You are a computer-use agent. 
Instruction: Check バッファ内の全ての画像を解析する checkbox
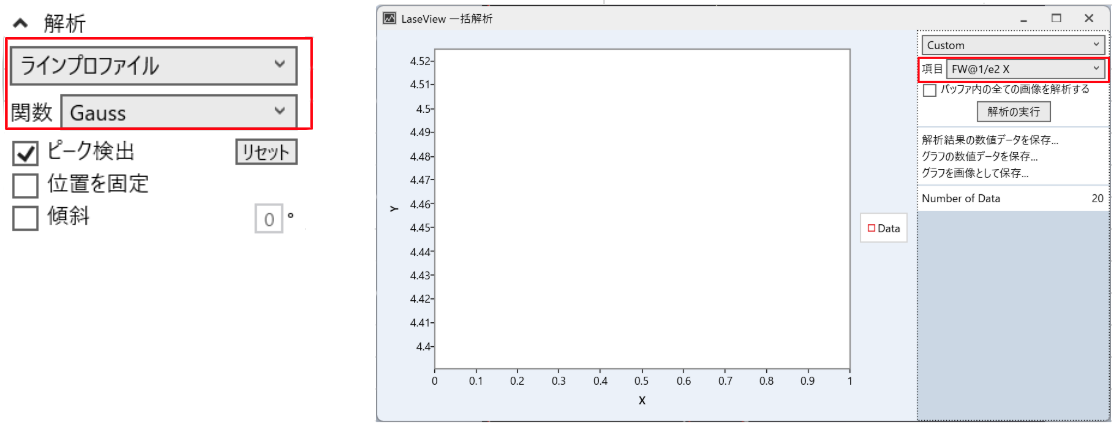tap(930, 90)
